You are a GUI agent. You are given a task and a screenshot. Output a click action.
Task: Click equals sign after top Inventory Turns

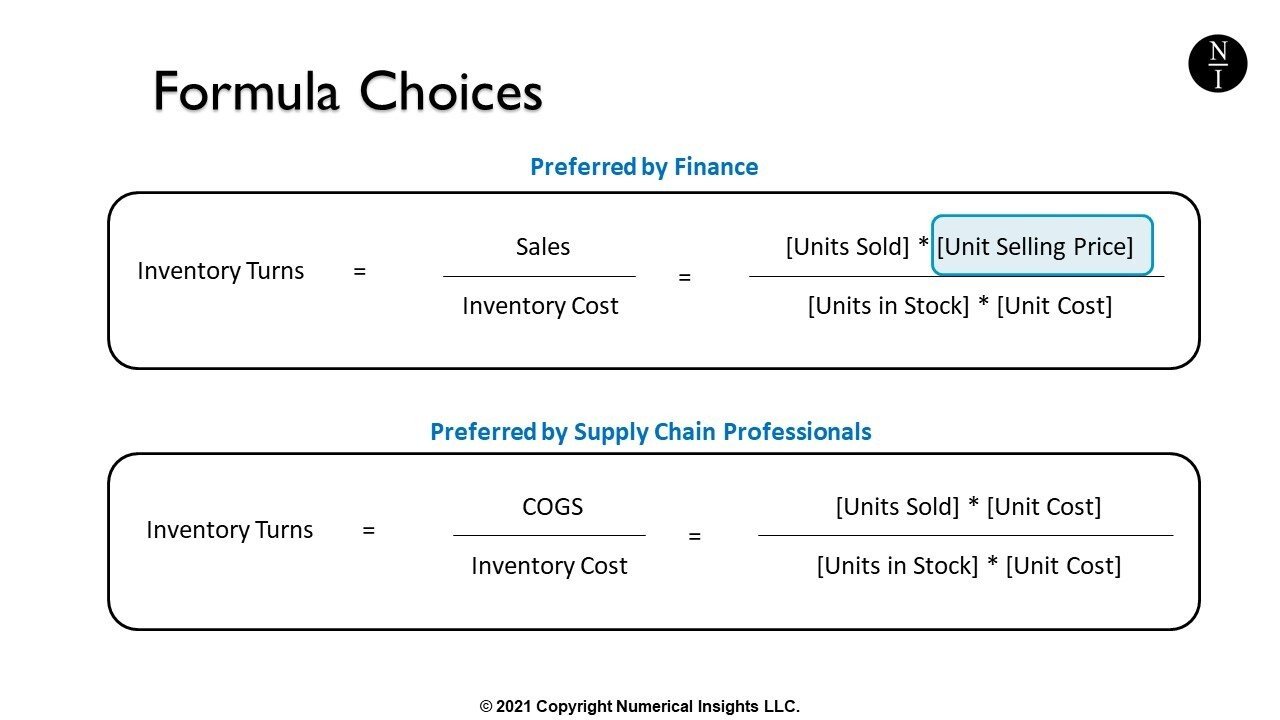[359, 271]
